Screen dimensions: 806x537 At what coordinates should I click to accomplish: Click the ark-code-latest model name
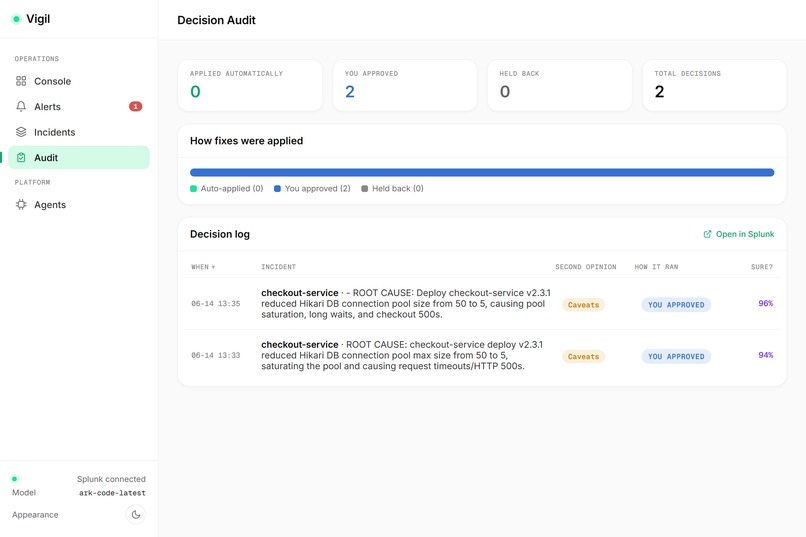[112, 493]
